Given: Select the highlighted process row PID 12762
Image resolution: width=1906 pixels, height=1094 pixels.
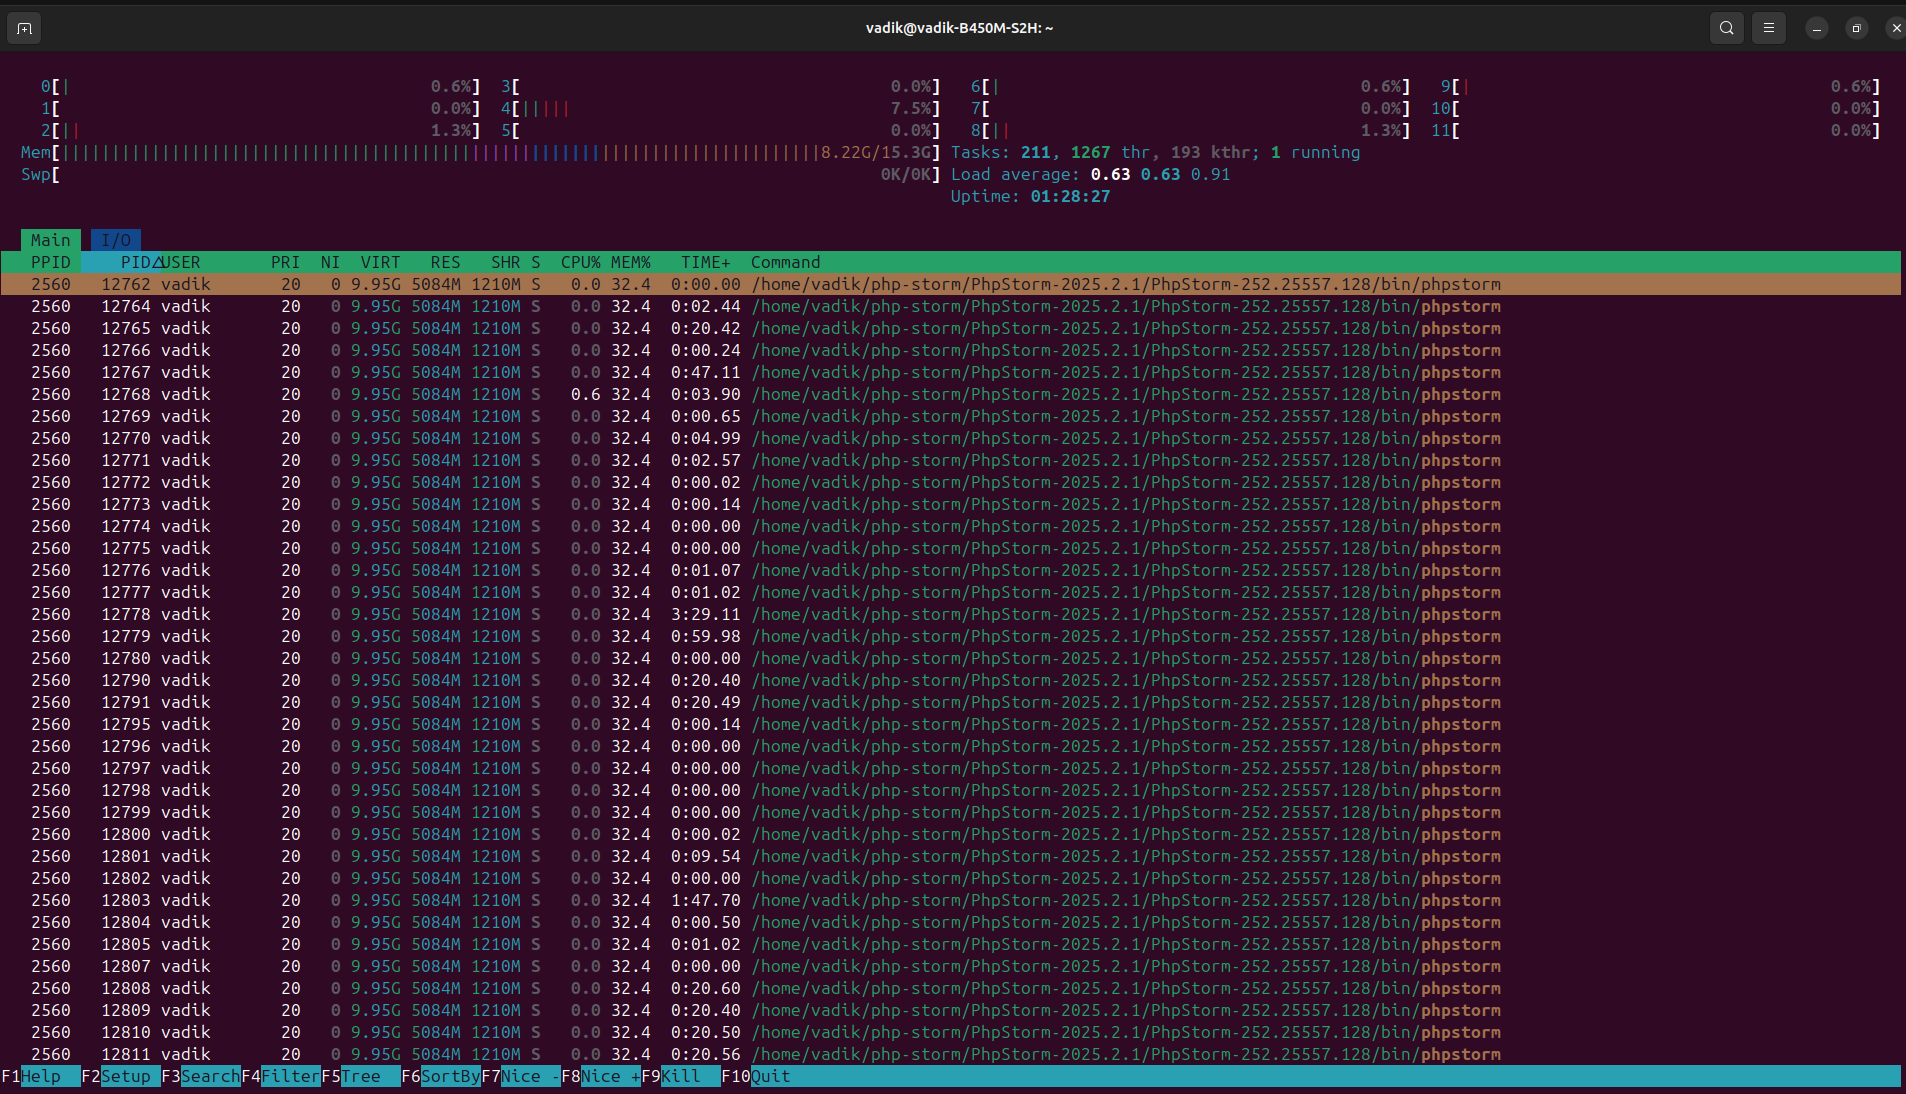Looking at the screenshot, I should [951, 284].
